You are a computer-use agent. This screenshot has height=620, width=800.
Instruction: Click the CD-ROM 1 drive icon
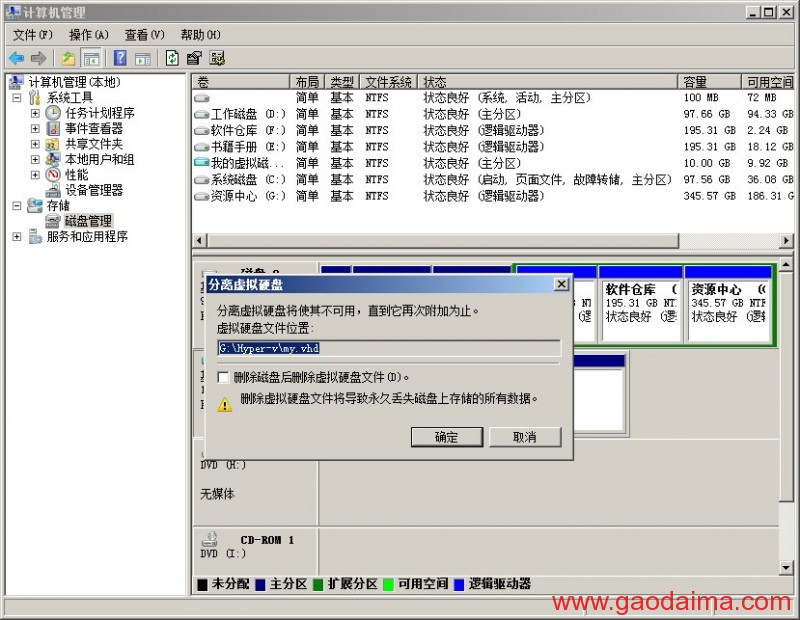tap(209, 539)
